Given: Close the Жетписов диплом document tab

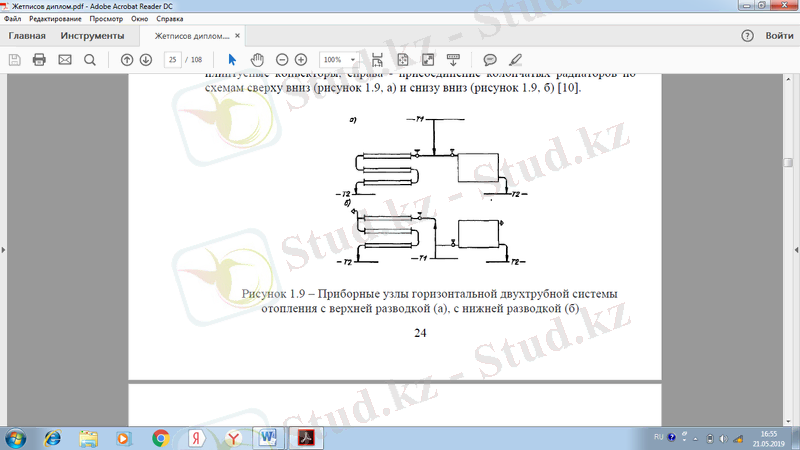Looking at the screenshot, I should pyautogui.click(x=237, y=36).
